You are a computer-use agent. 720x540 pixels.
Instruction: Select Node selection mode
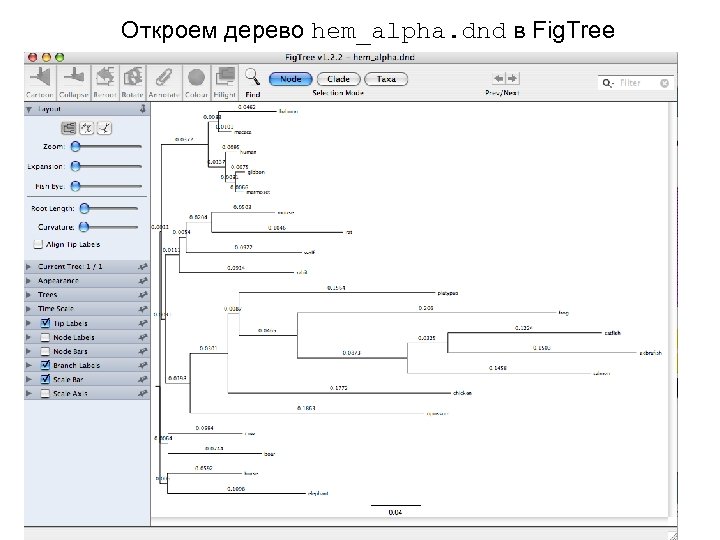(290, 79)
